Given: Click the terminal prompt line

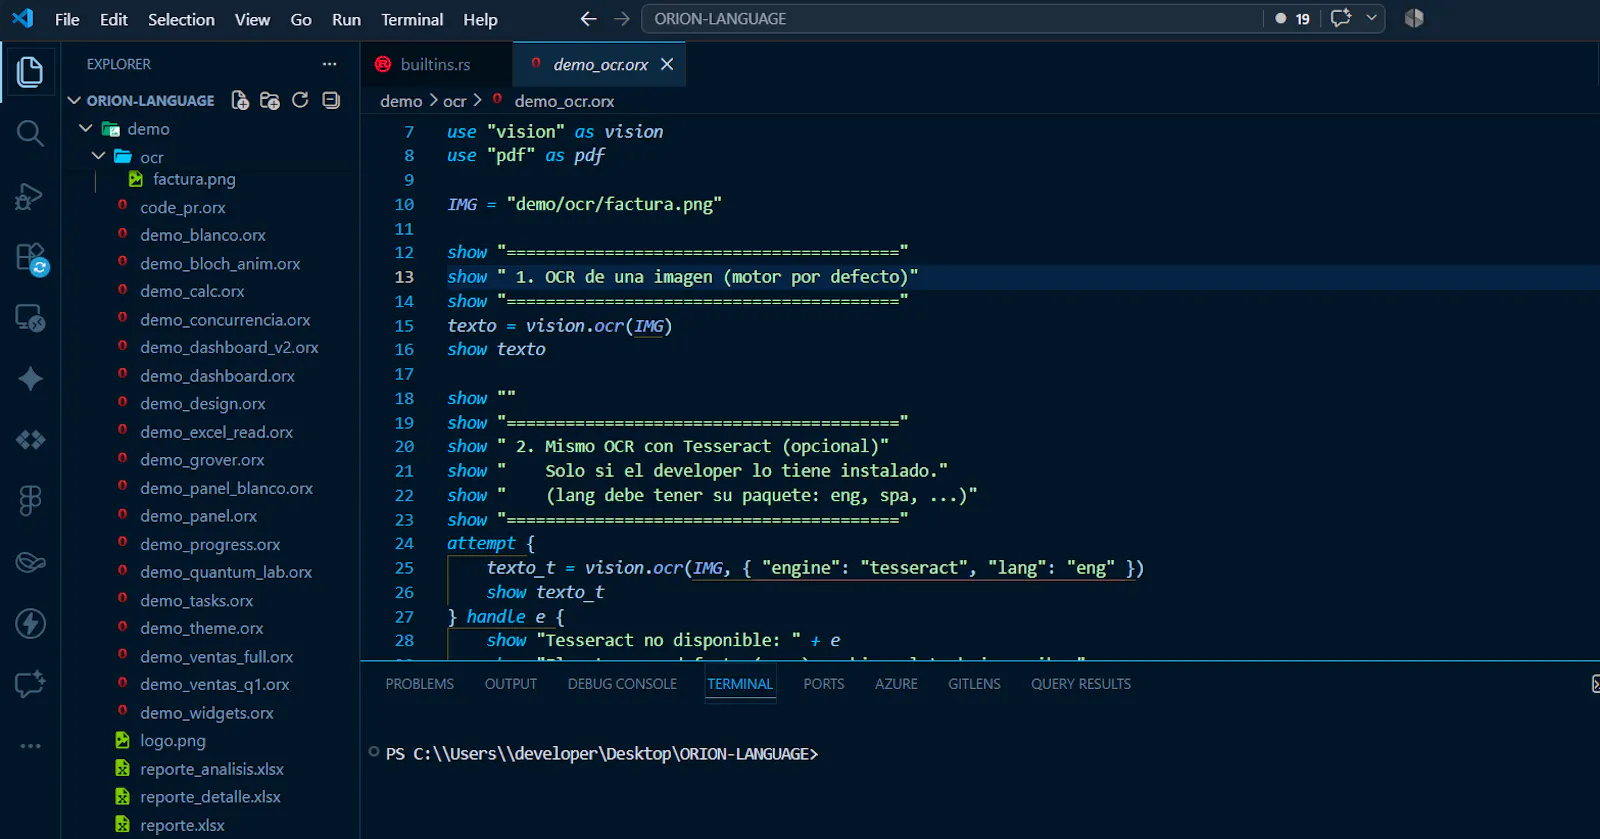Looking at the screenshot, I should [x=602, y=754].
